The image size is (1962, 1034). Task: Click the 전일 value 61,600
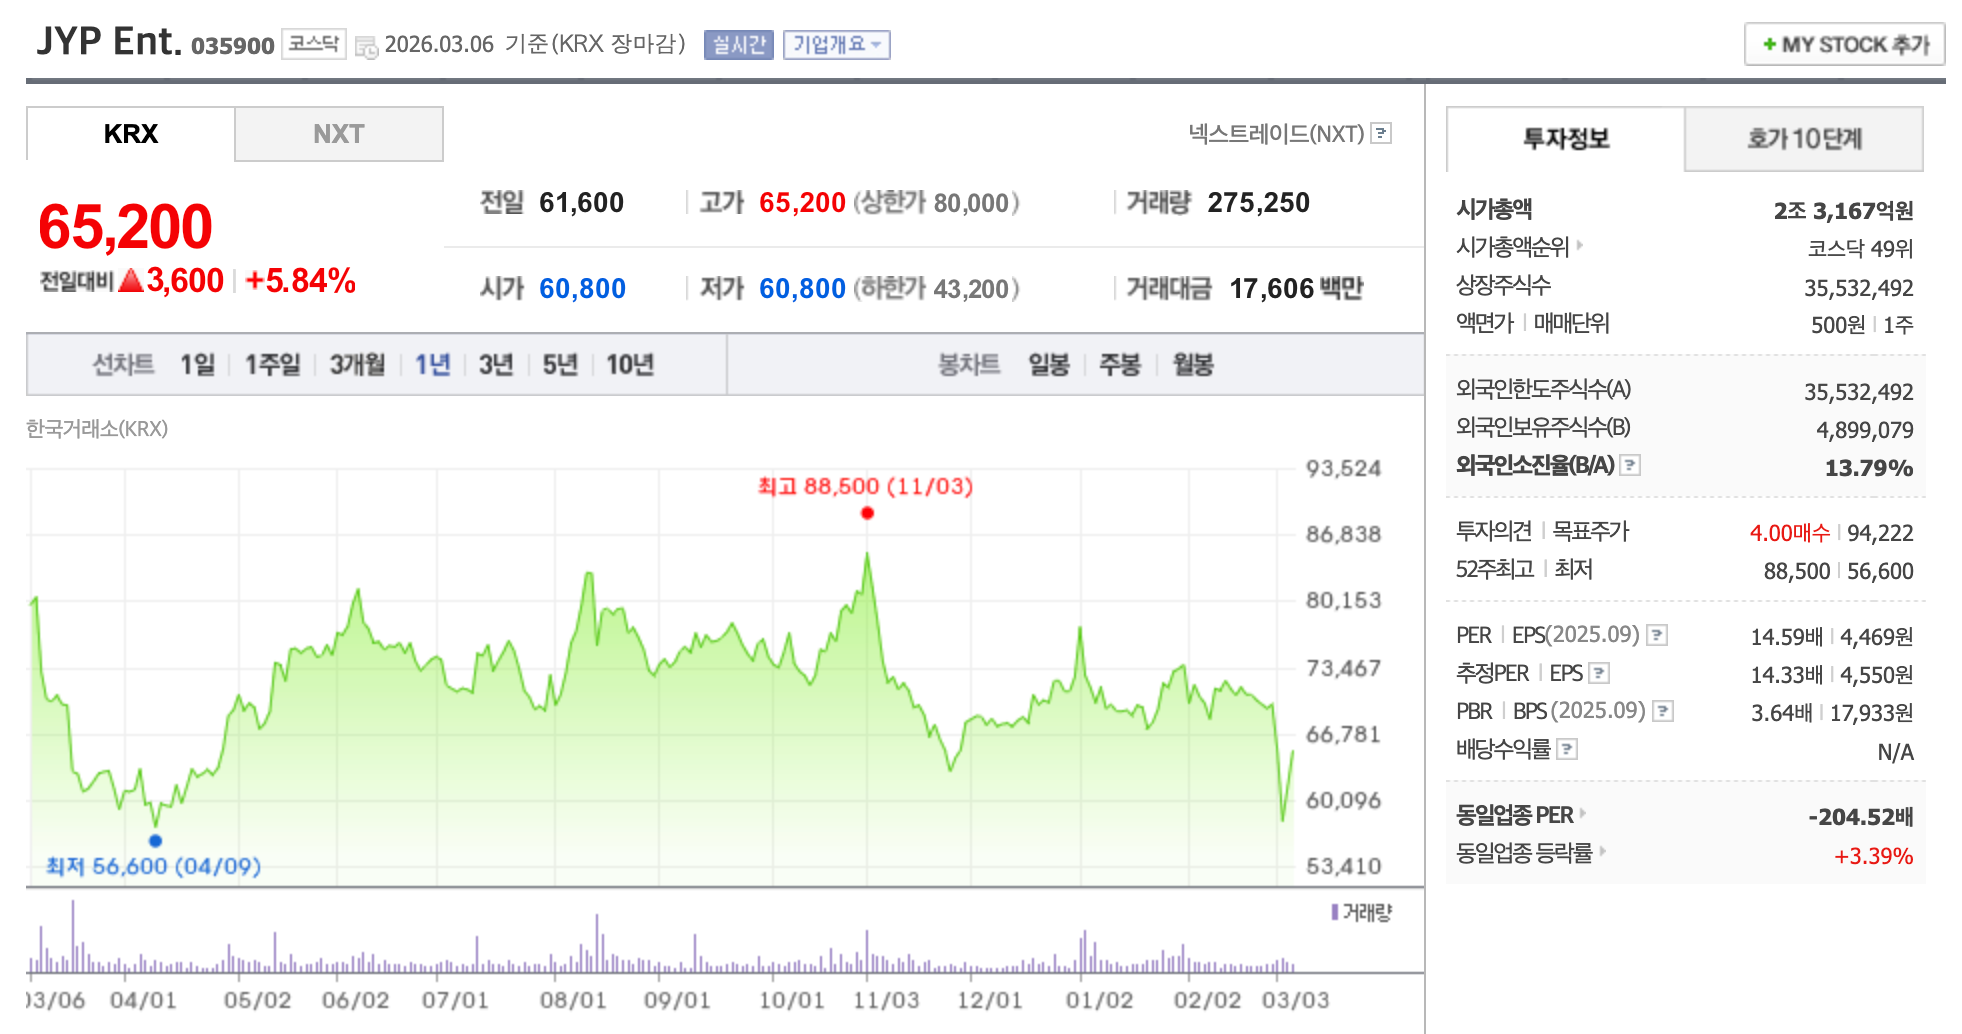click(581, 203)
